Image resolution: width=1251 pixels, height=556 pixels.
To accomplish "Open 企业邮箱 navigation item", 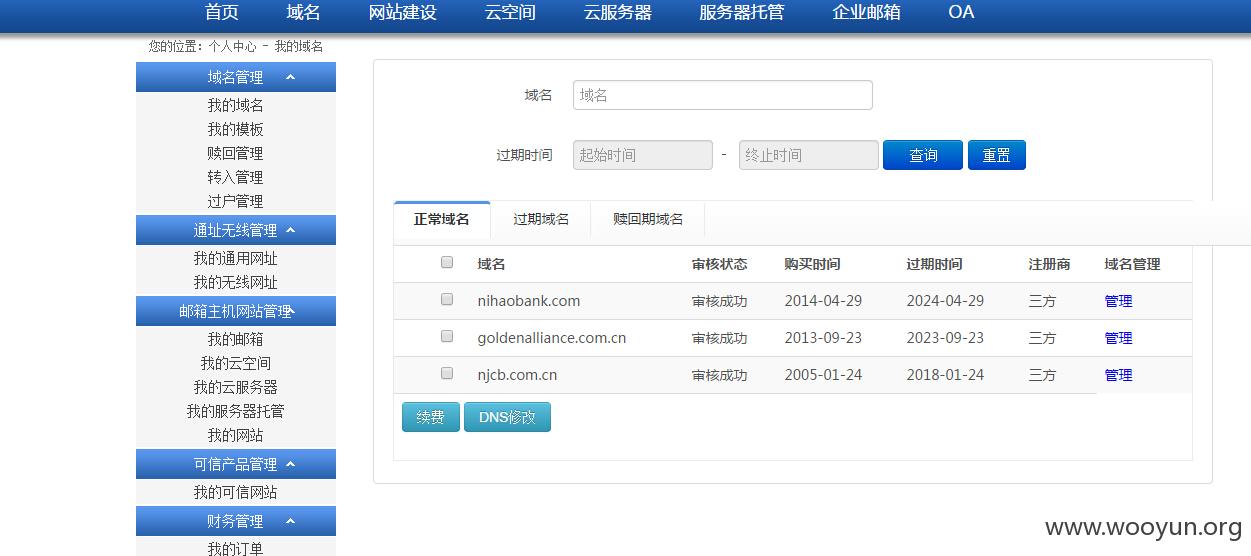I will click(x=866, y=12).
